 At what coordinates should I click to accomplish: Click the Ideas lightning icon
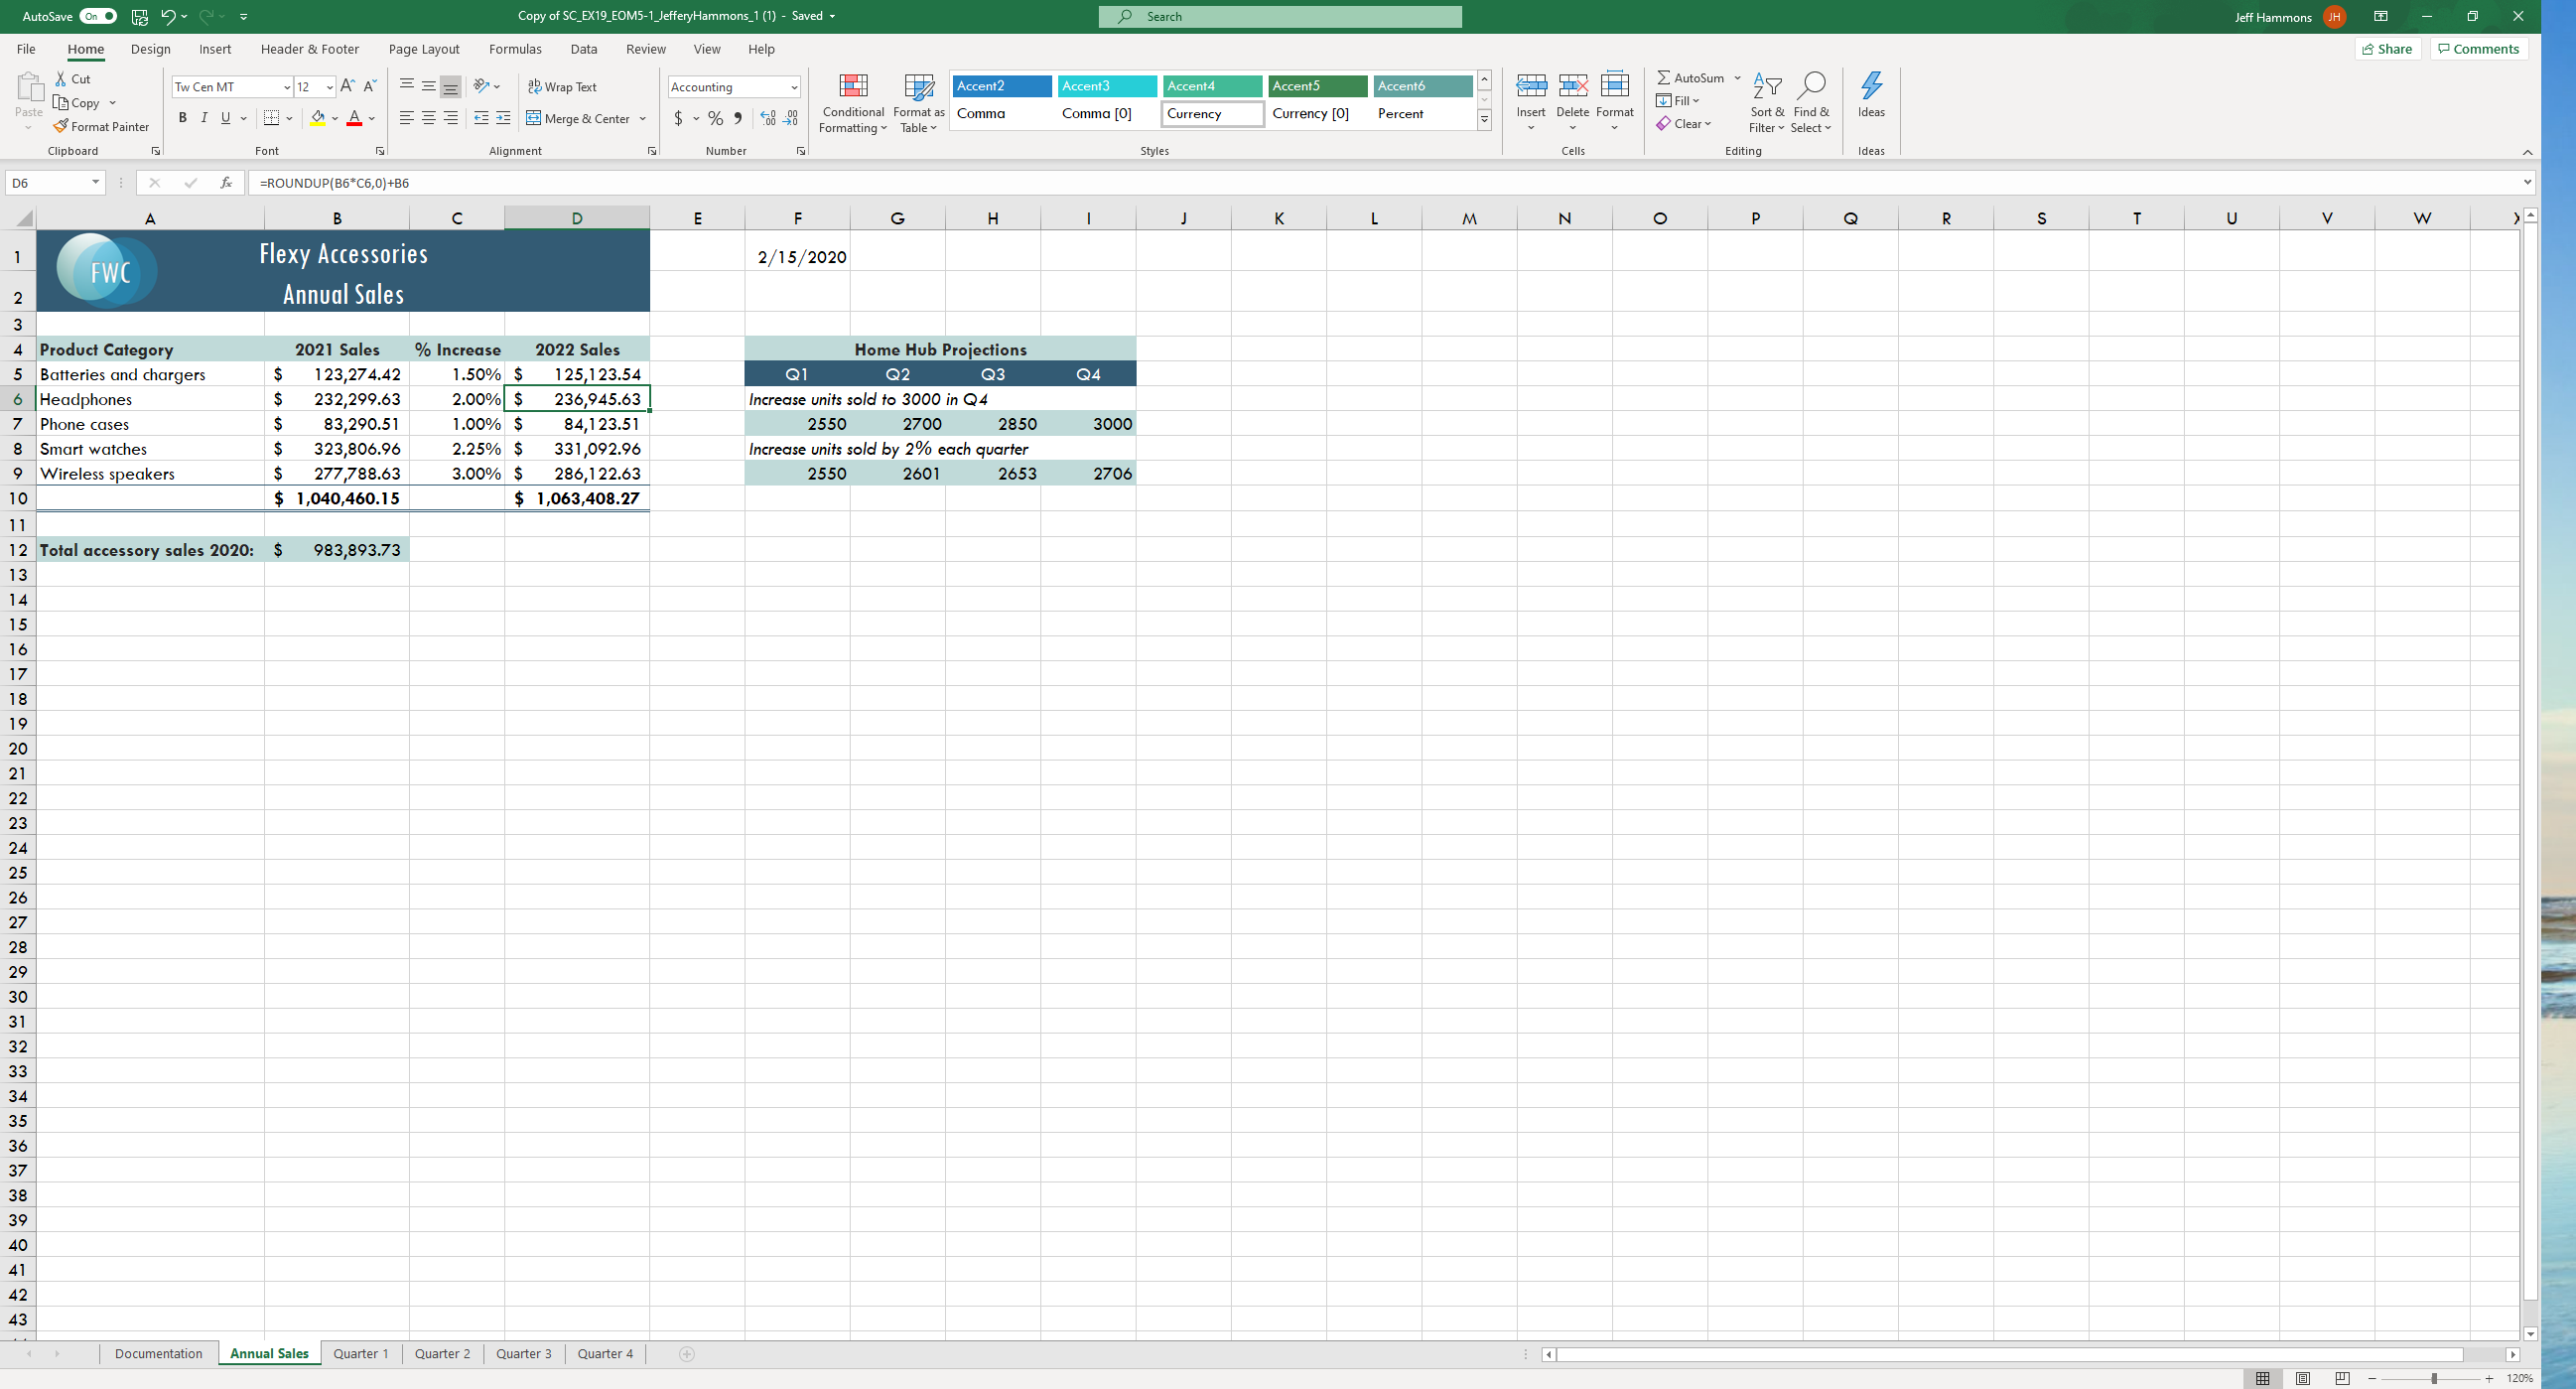coord(1870,87)
